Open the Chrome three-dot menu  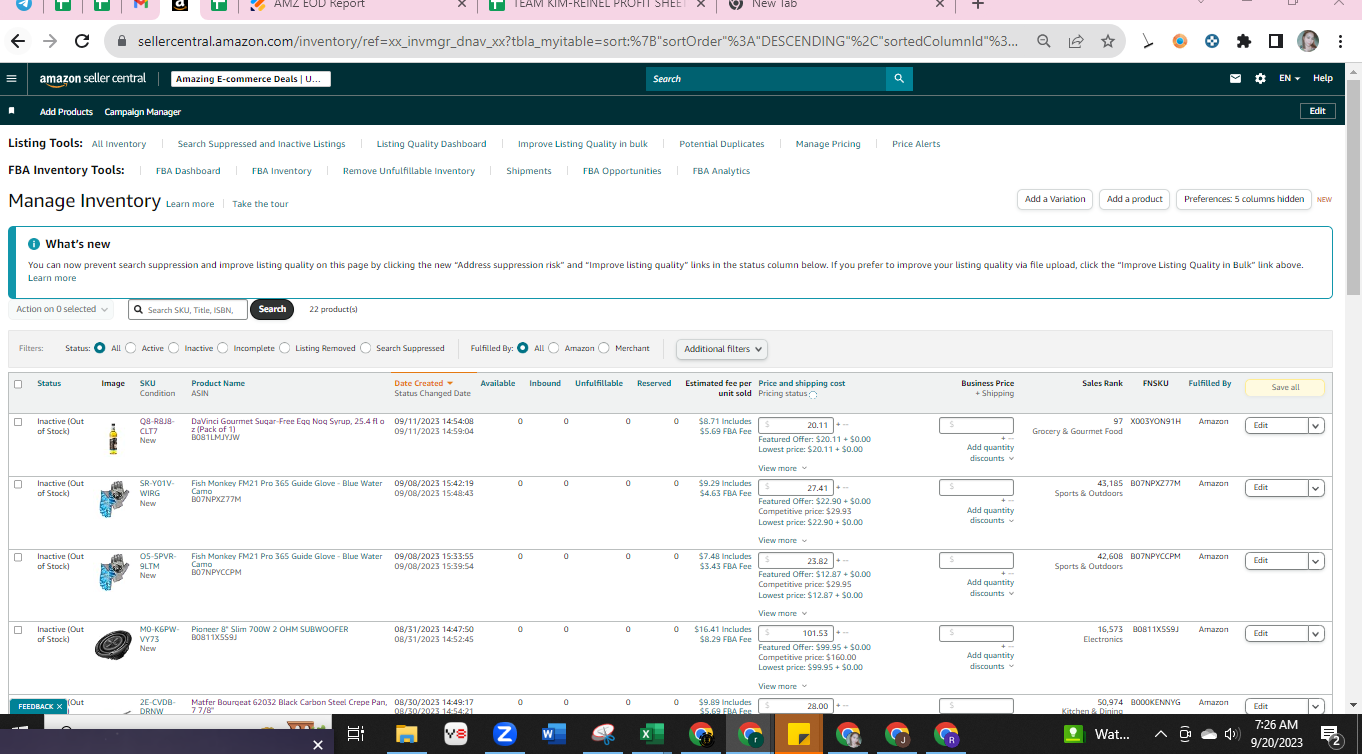click(1341, 41)
